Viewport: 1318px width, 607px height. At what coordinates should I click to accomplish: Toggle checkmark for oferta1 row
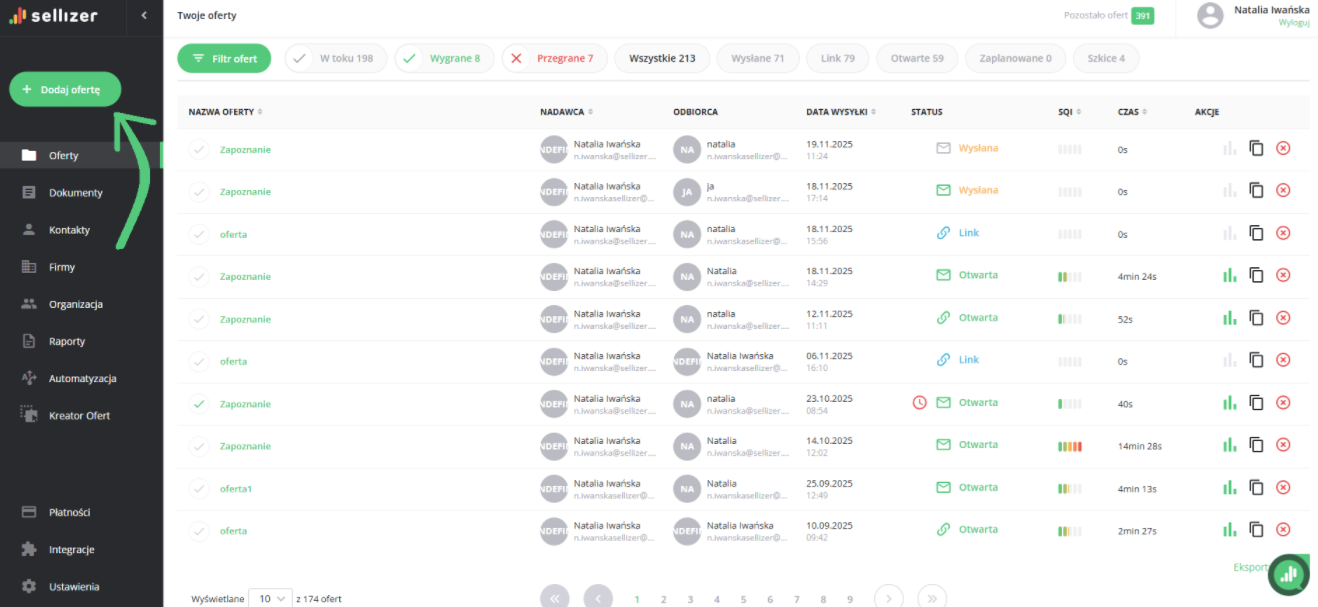tap(199, 489)
